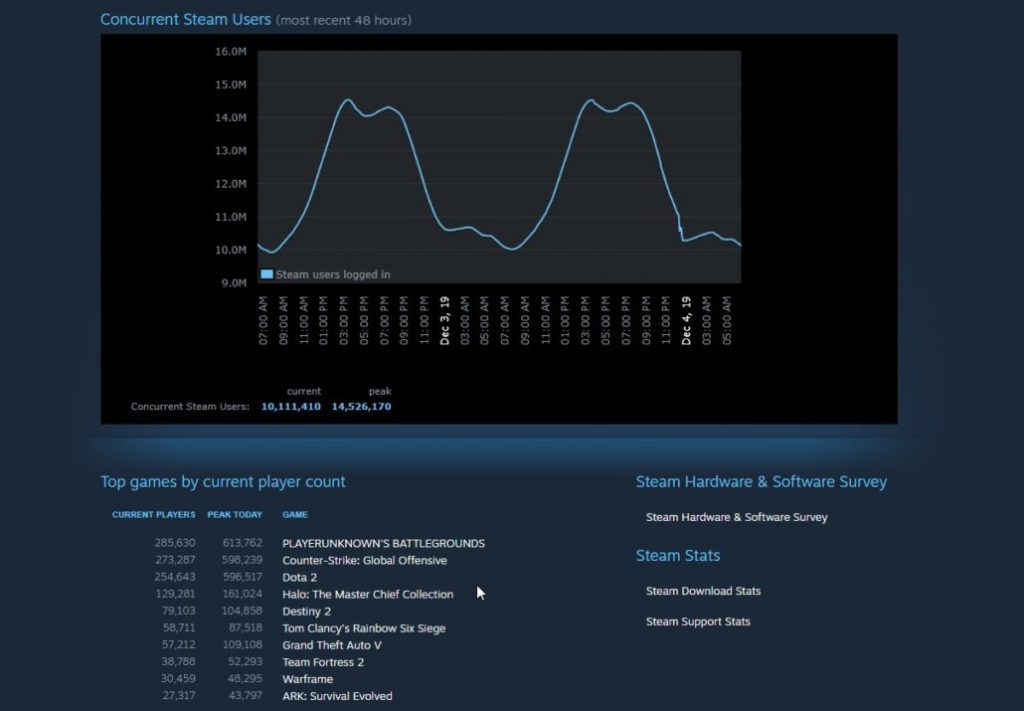
Task: Open the Steam Hardware & Software Survey link
Action: coord(737,517)
